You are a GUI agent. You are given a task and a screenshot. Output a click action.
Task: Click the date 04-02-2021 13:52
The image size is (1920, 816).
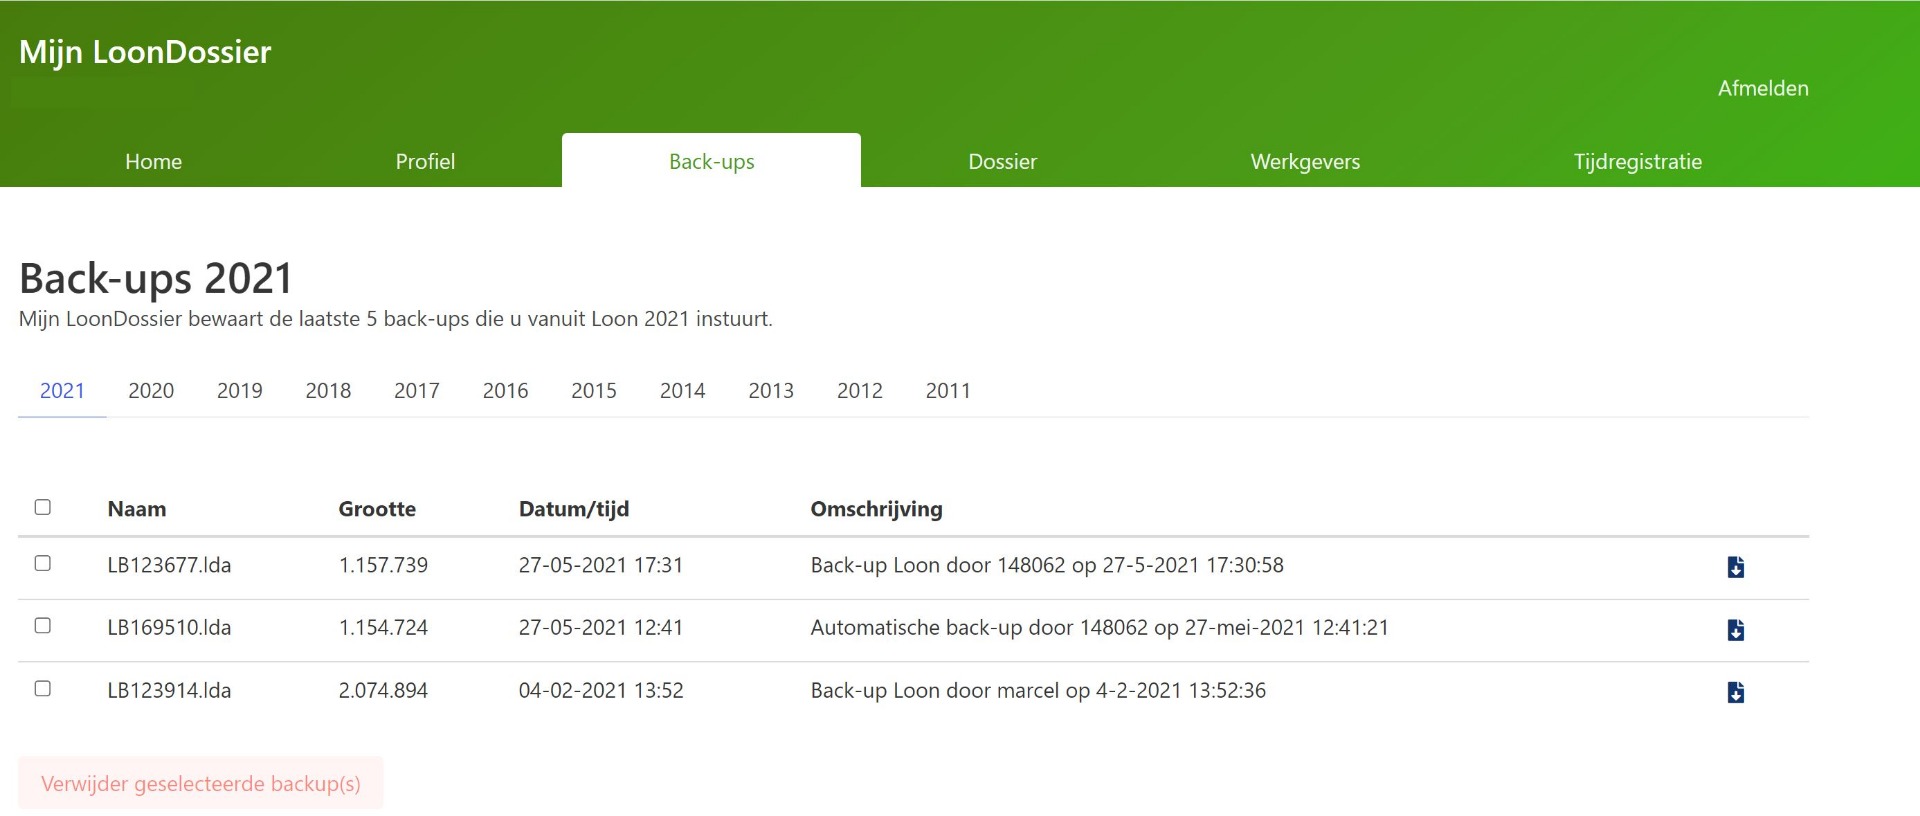point(601,690)
